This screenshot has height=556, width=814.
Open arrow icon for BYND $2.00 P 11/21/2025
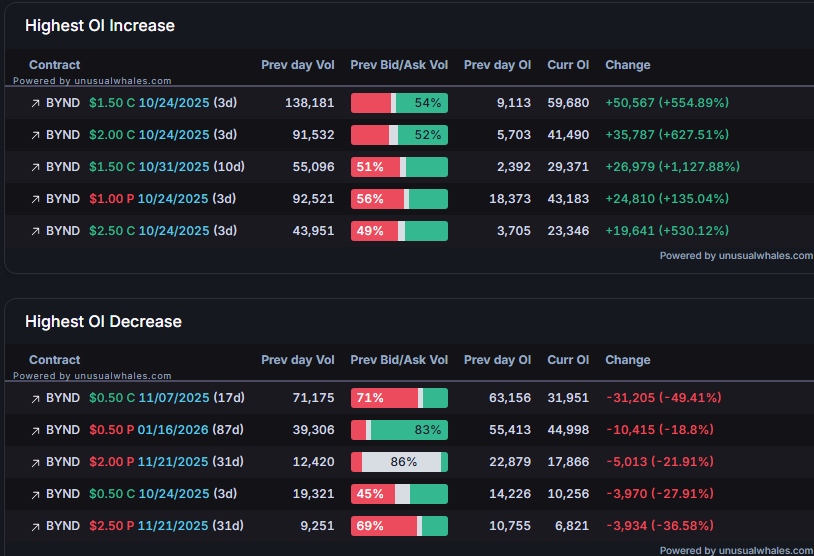coord(35,463)
